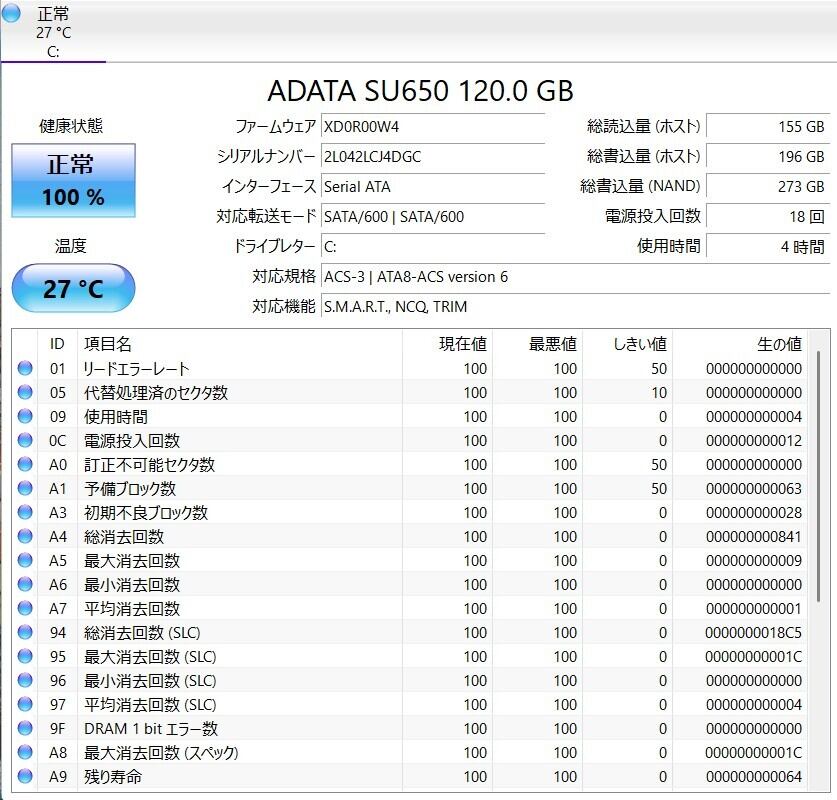Click the 総書込量 (NAND) value 273 GB
The height and width of the screenshot is (800, 837).
point(767,186)
